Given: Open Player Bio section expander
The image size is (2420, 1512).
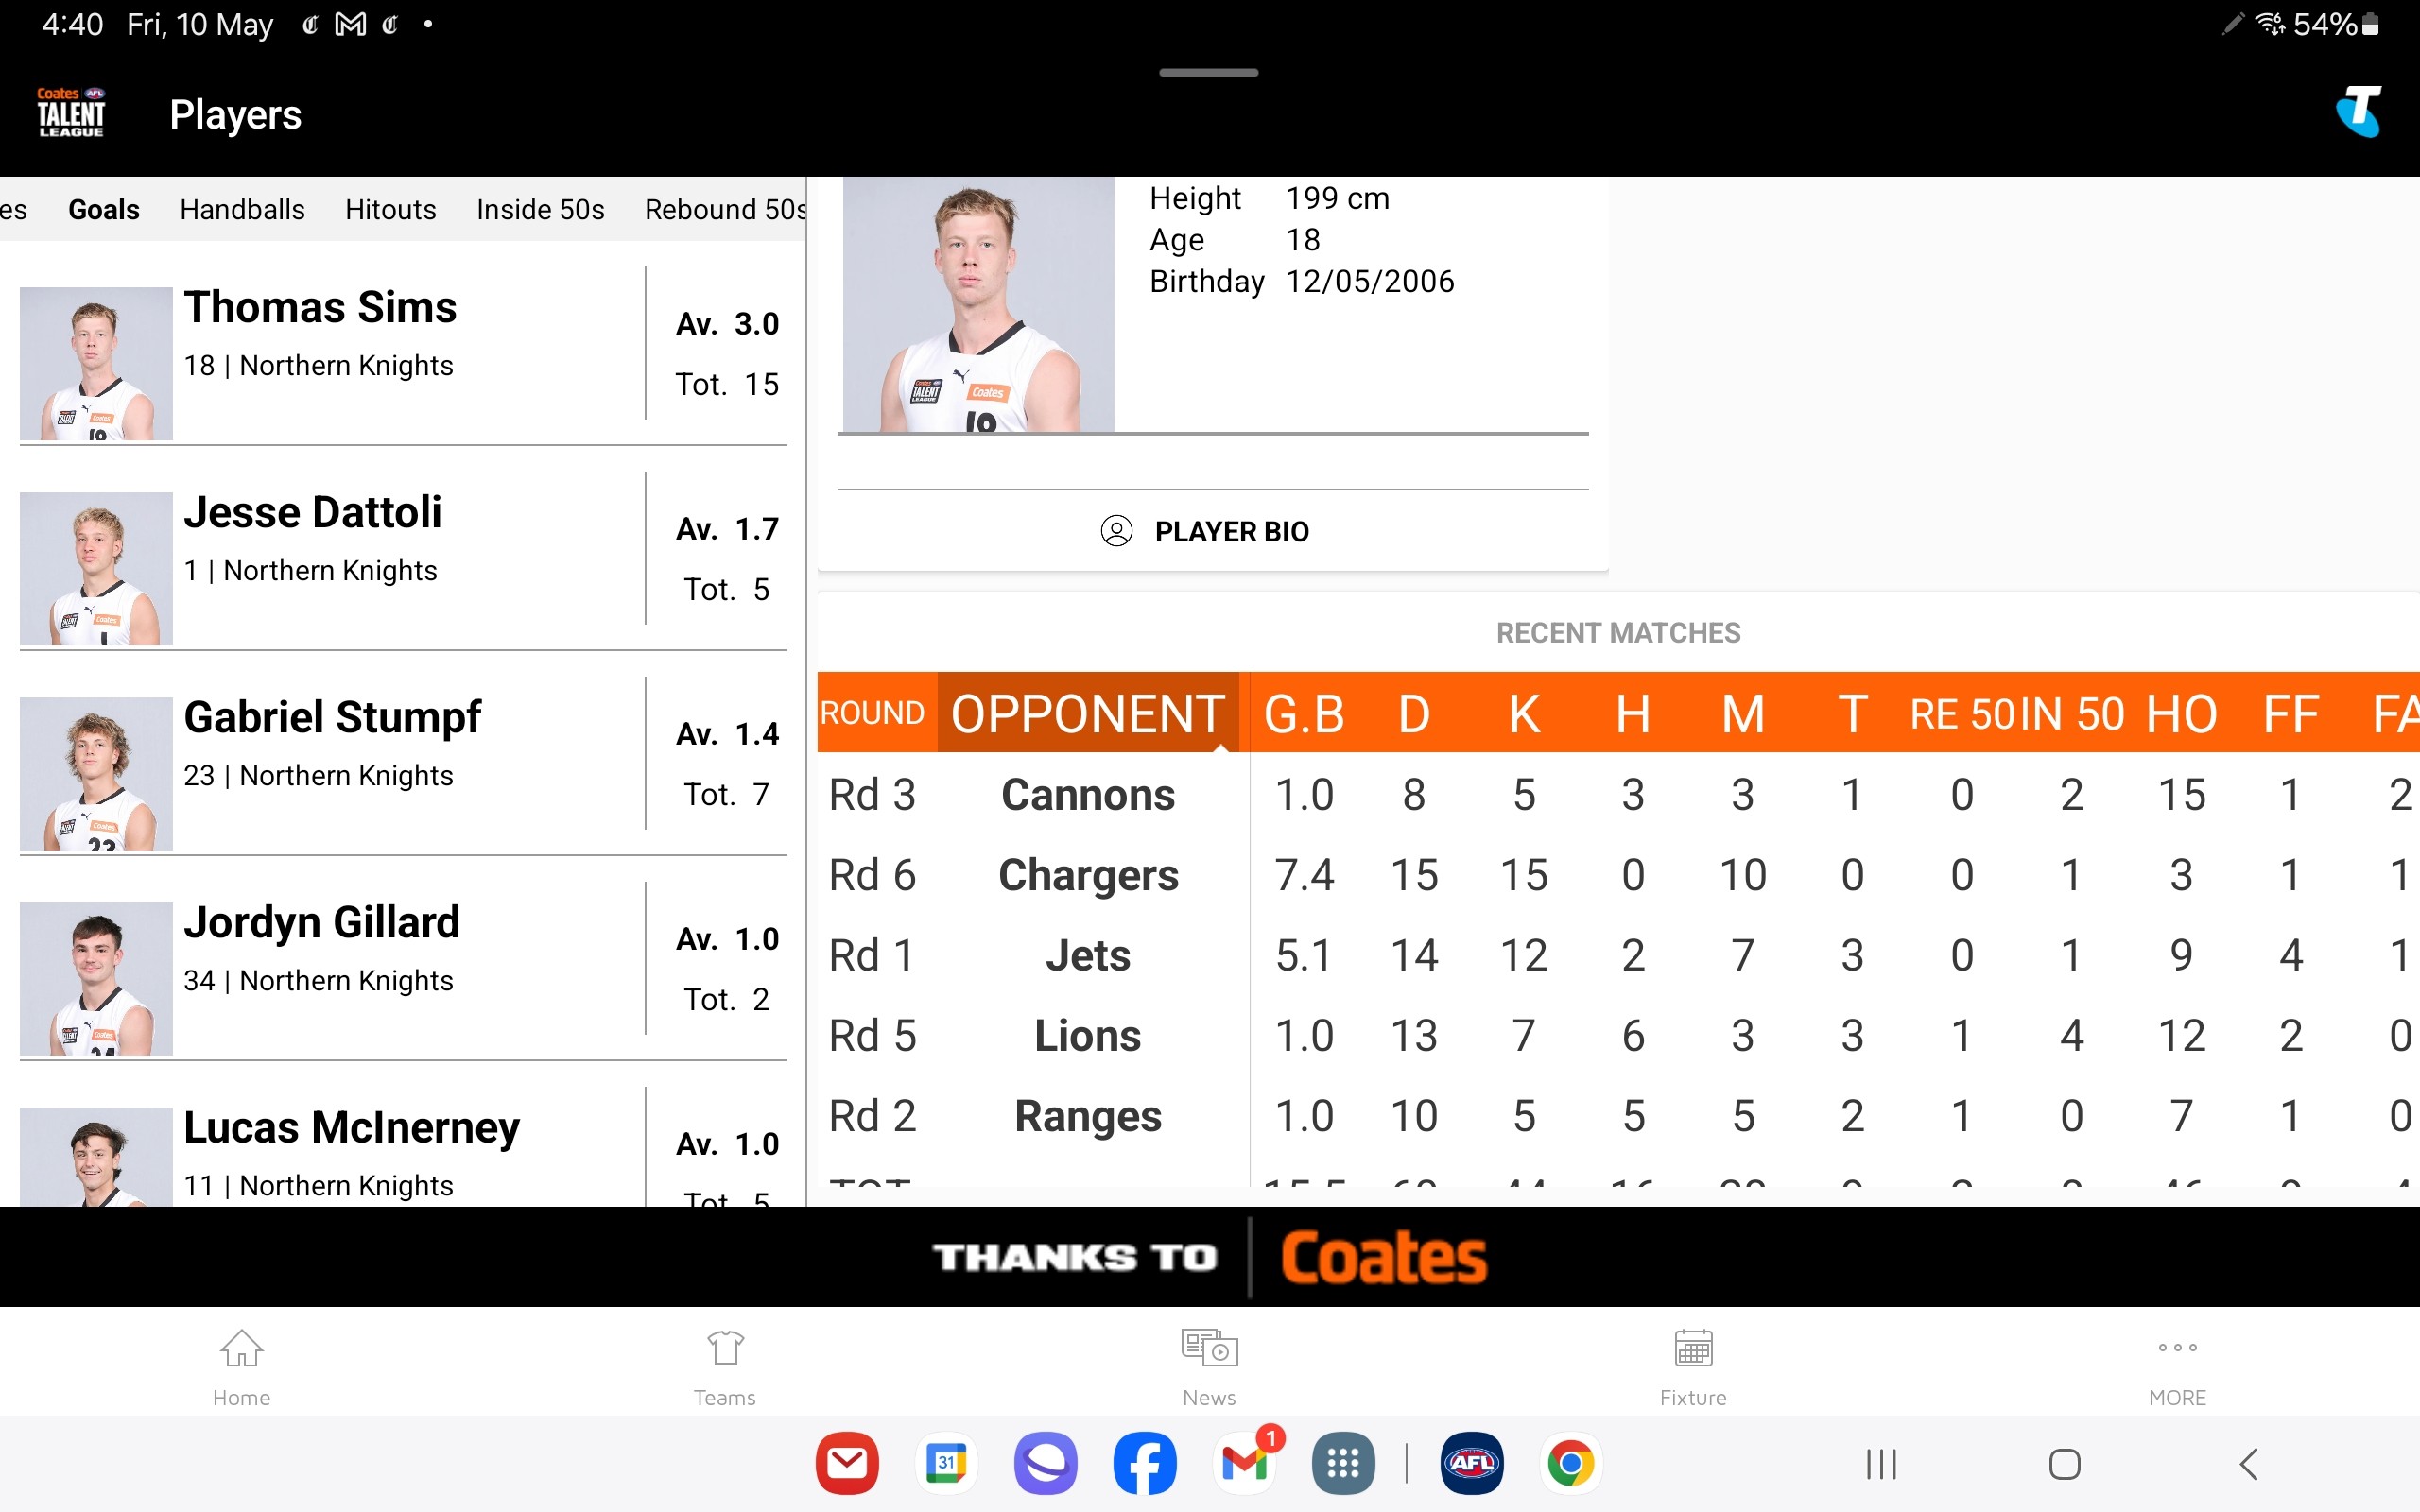Looking at the screenshot, I should click(x=1215, y=531).
